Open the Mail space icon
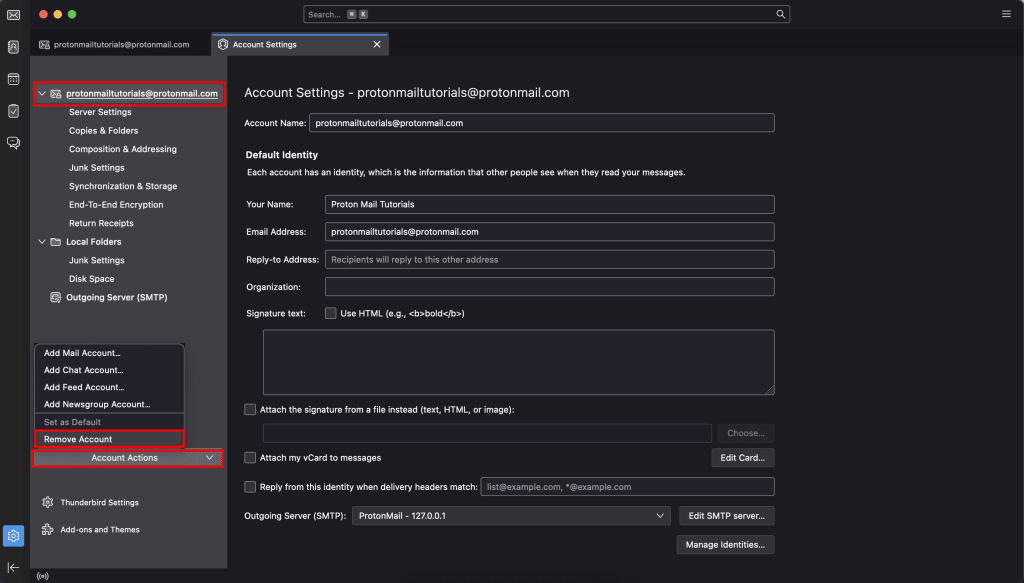1024x583 pixels. point(13,14)
